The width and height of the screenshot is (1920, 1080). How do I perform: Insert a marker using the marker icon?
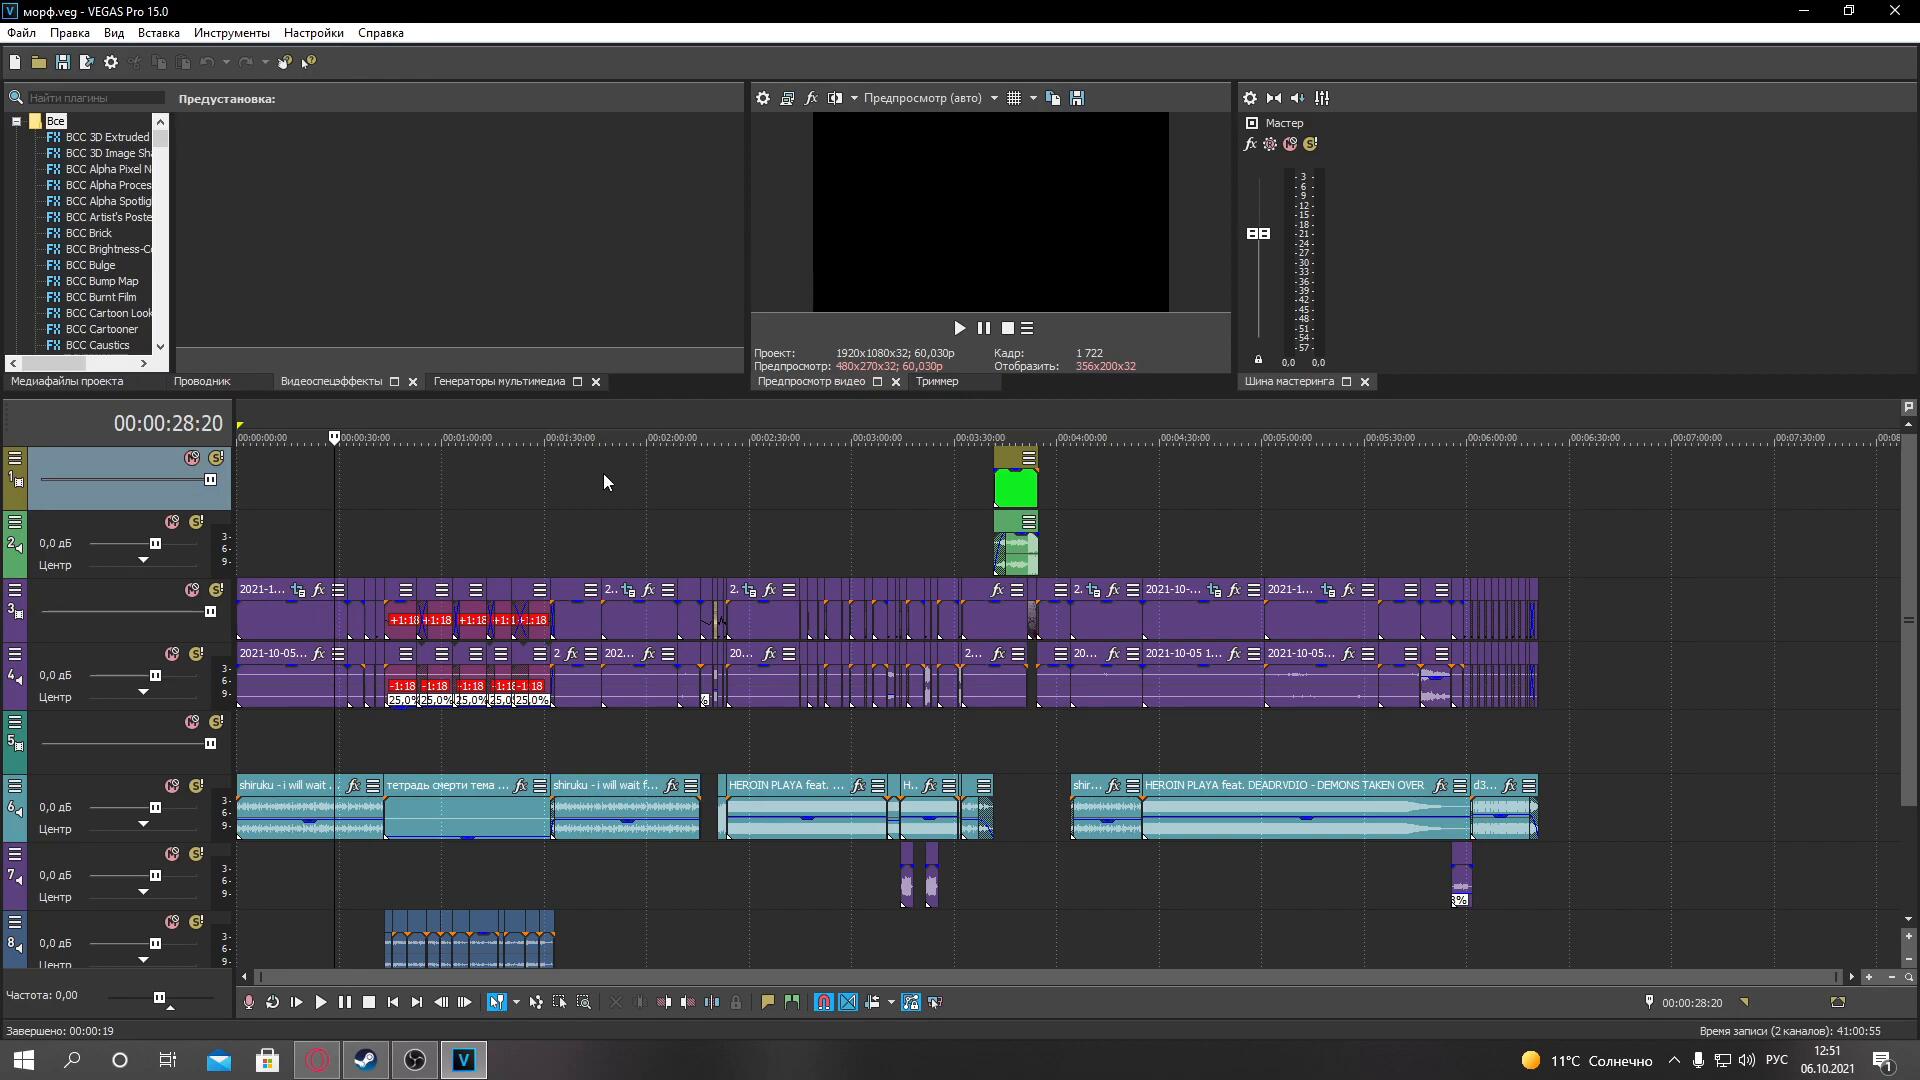point(767,1002)
